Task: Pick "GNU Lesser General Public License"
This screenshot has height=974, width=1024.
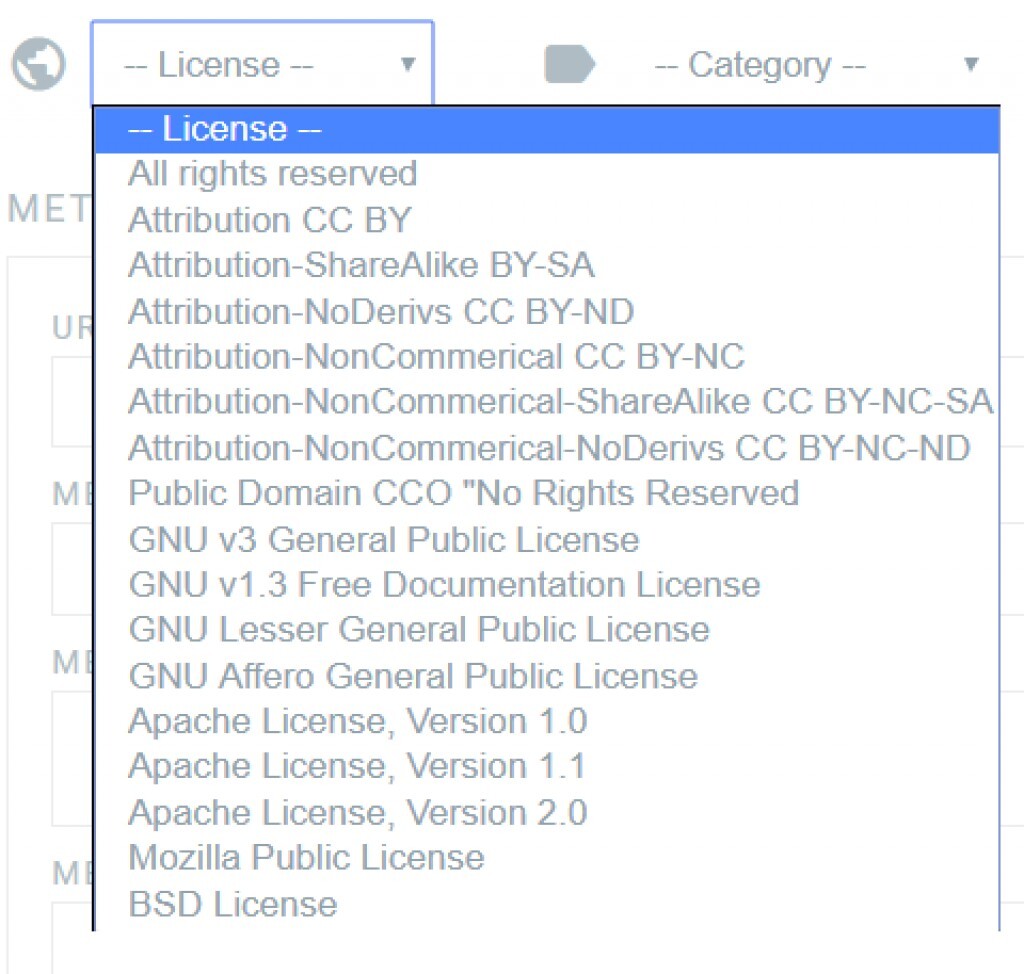Action: point(419,630)
